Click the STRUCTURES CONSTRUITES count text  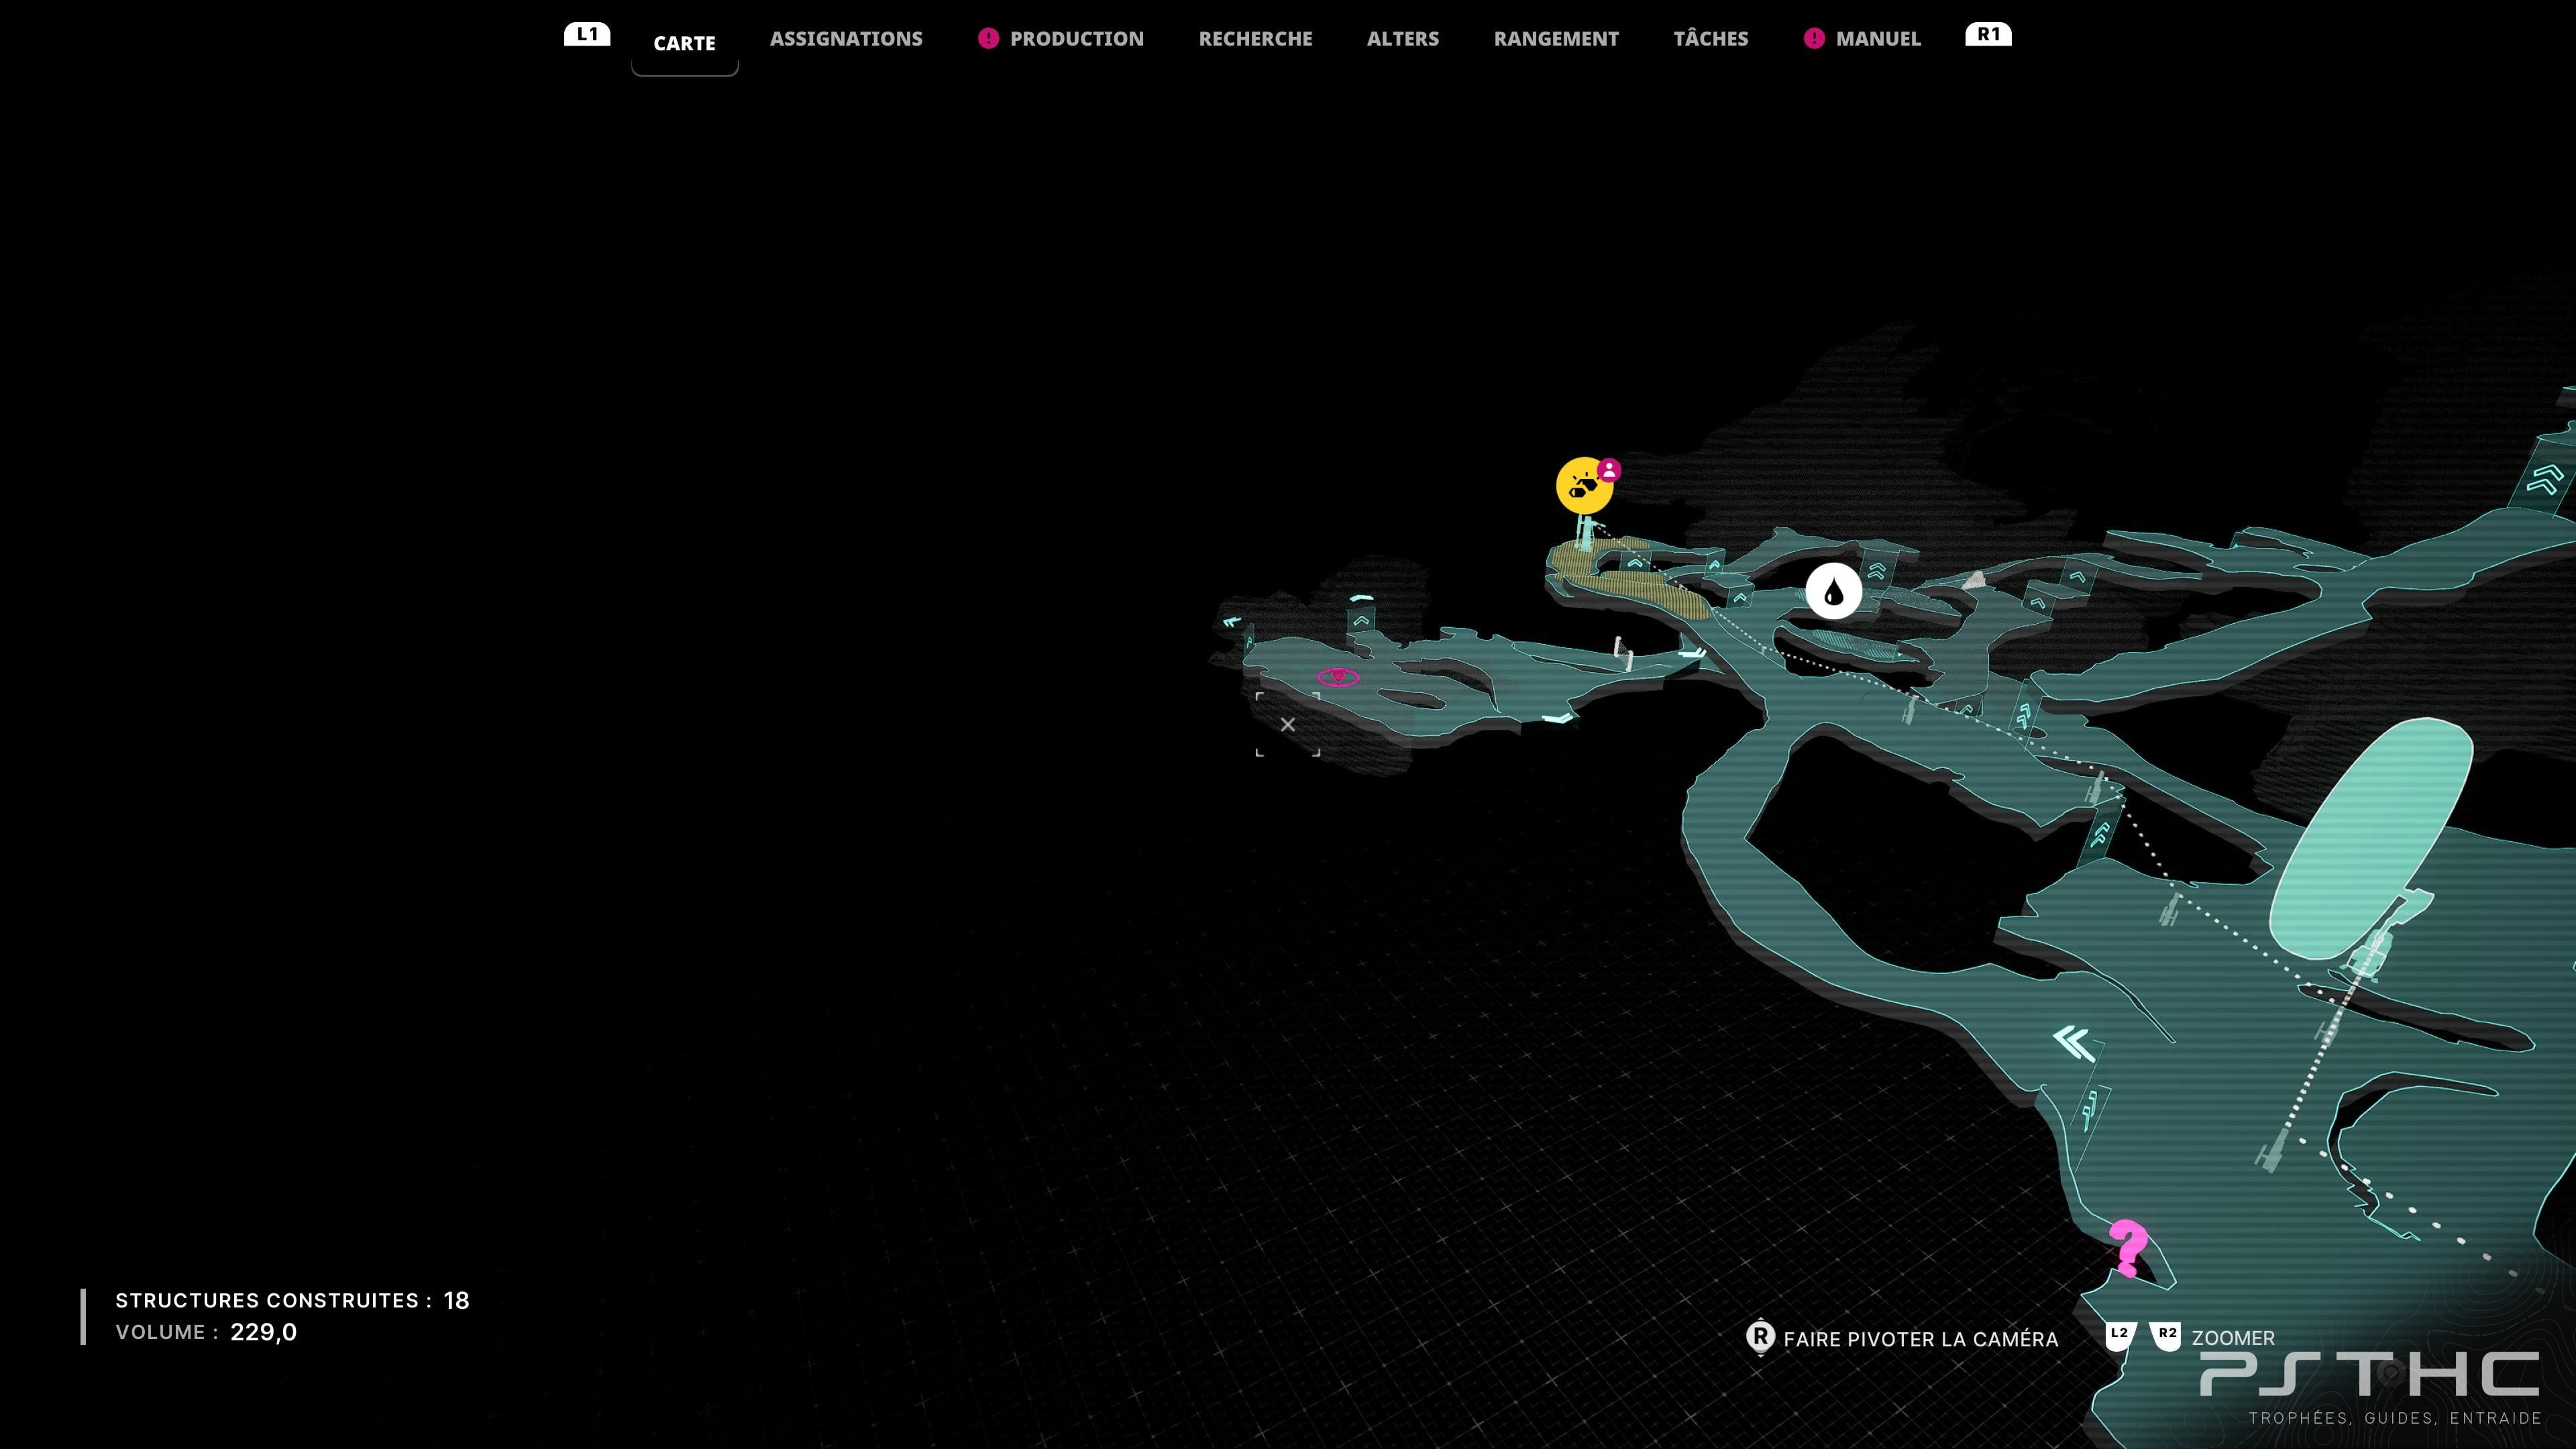point(292,1300)
